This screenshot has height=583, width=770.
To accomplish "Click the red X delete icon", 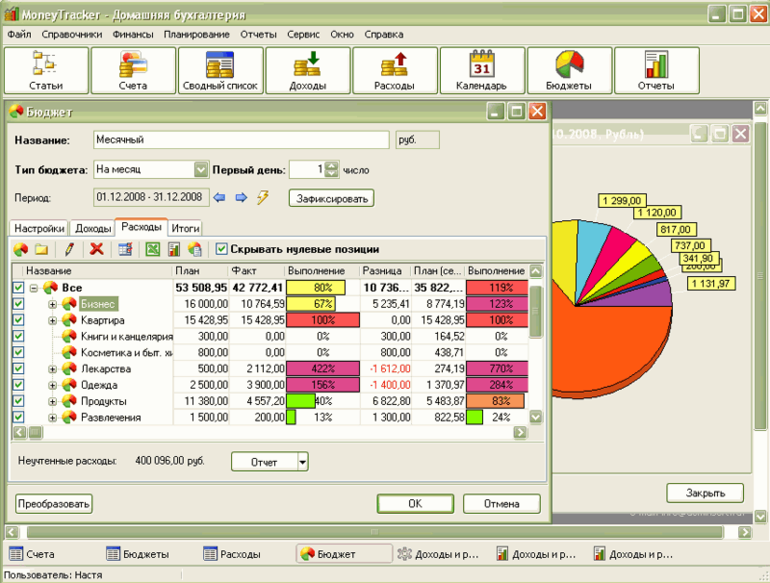I will click(97, 249).
